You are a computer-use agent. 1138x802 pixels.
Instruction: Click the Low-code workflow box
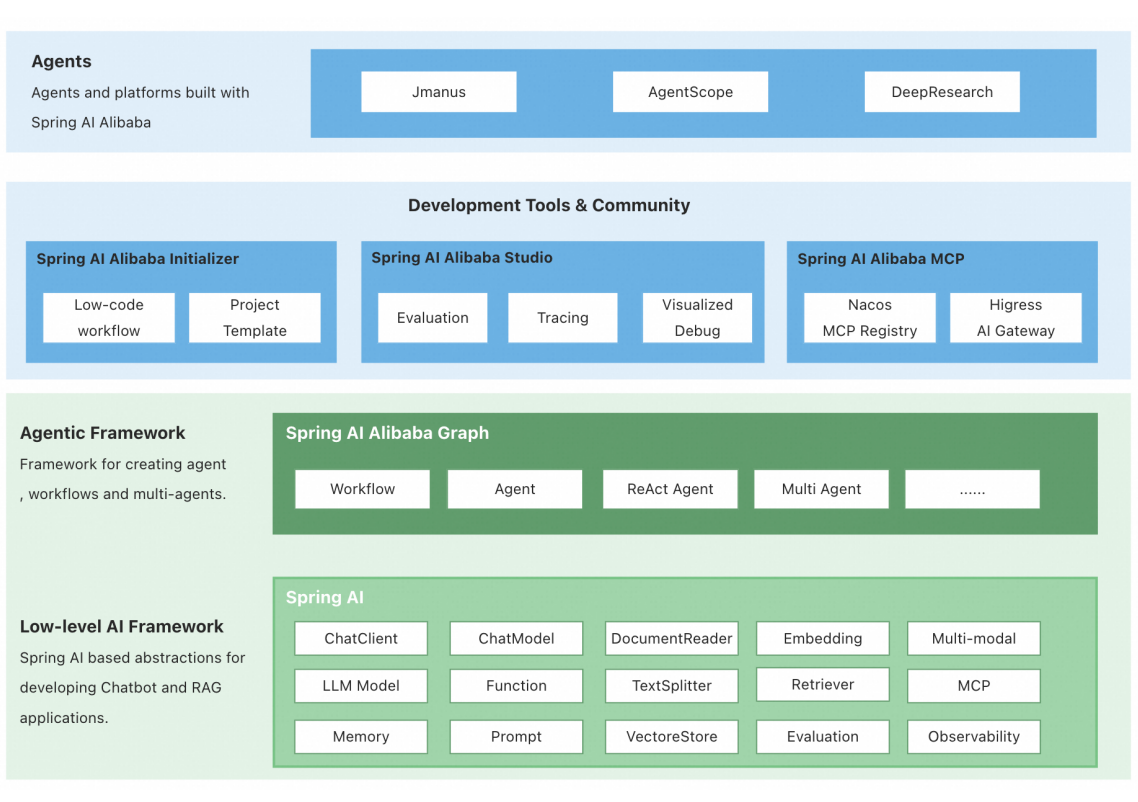point(109,317)
